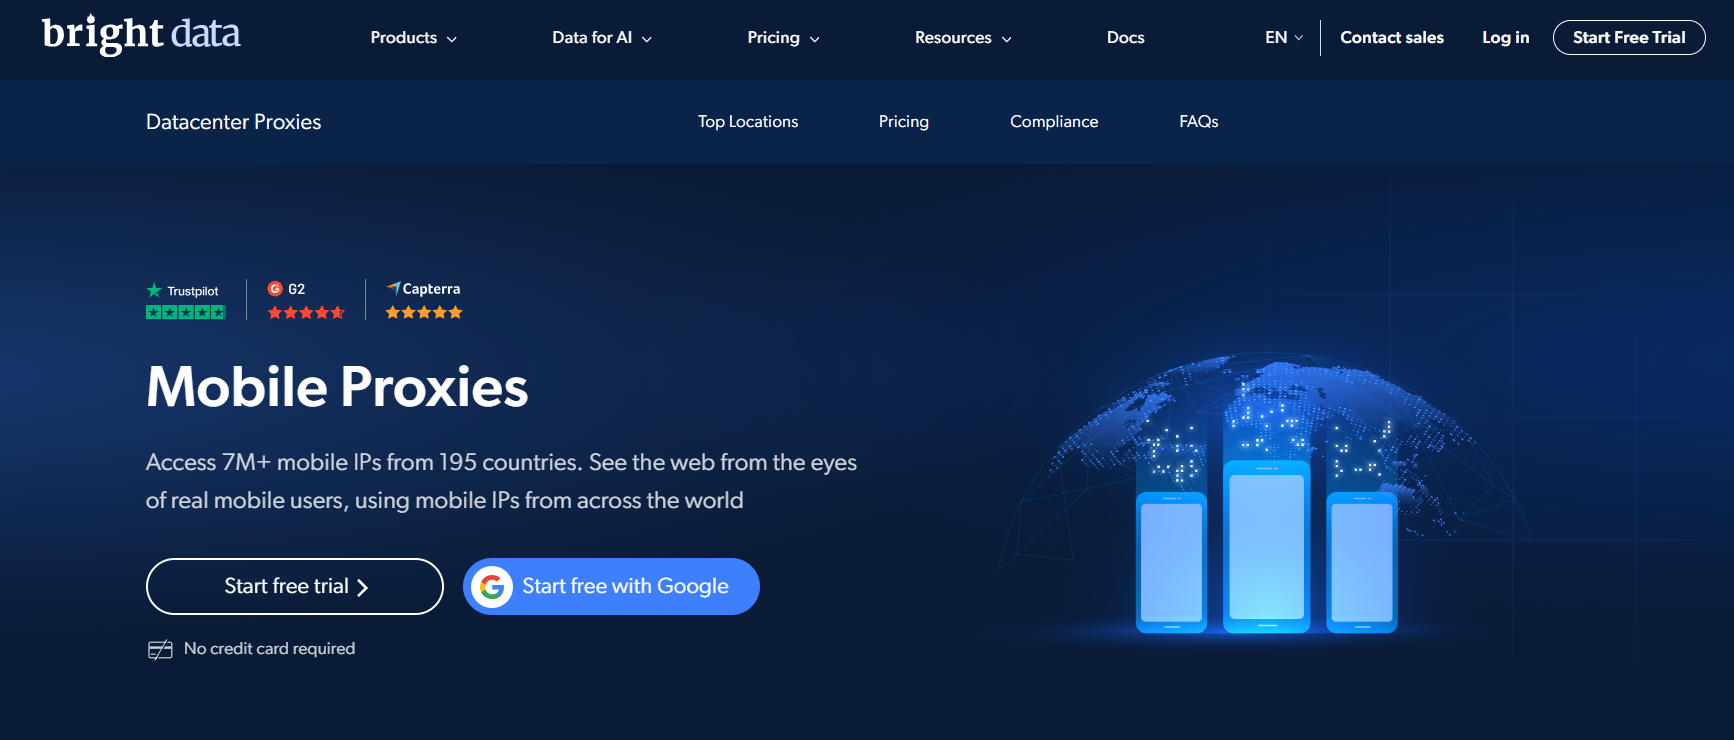View the Compliance section
The image size is (1734, 740).
(1054, 121)
